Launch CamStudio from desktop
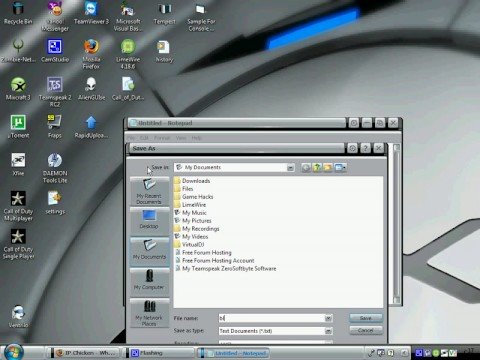Screen dimensions: 480x360 pos(55,51)
